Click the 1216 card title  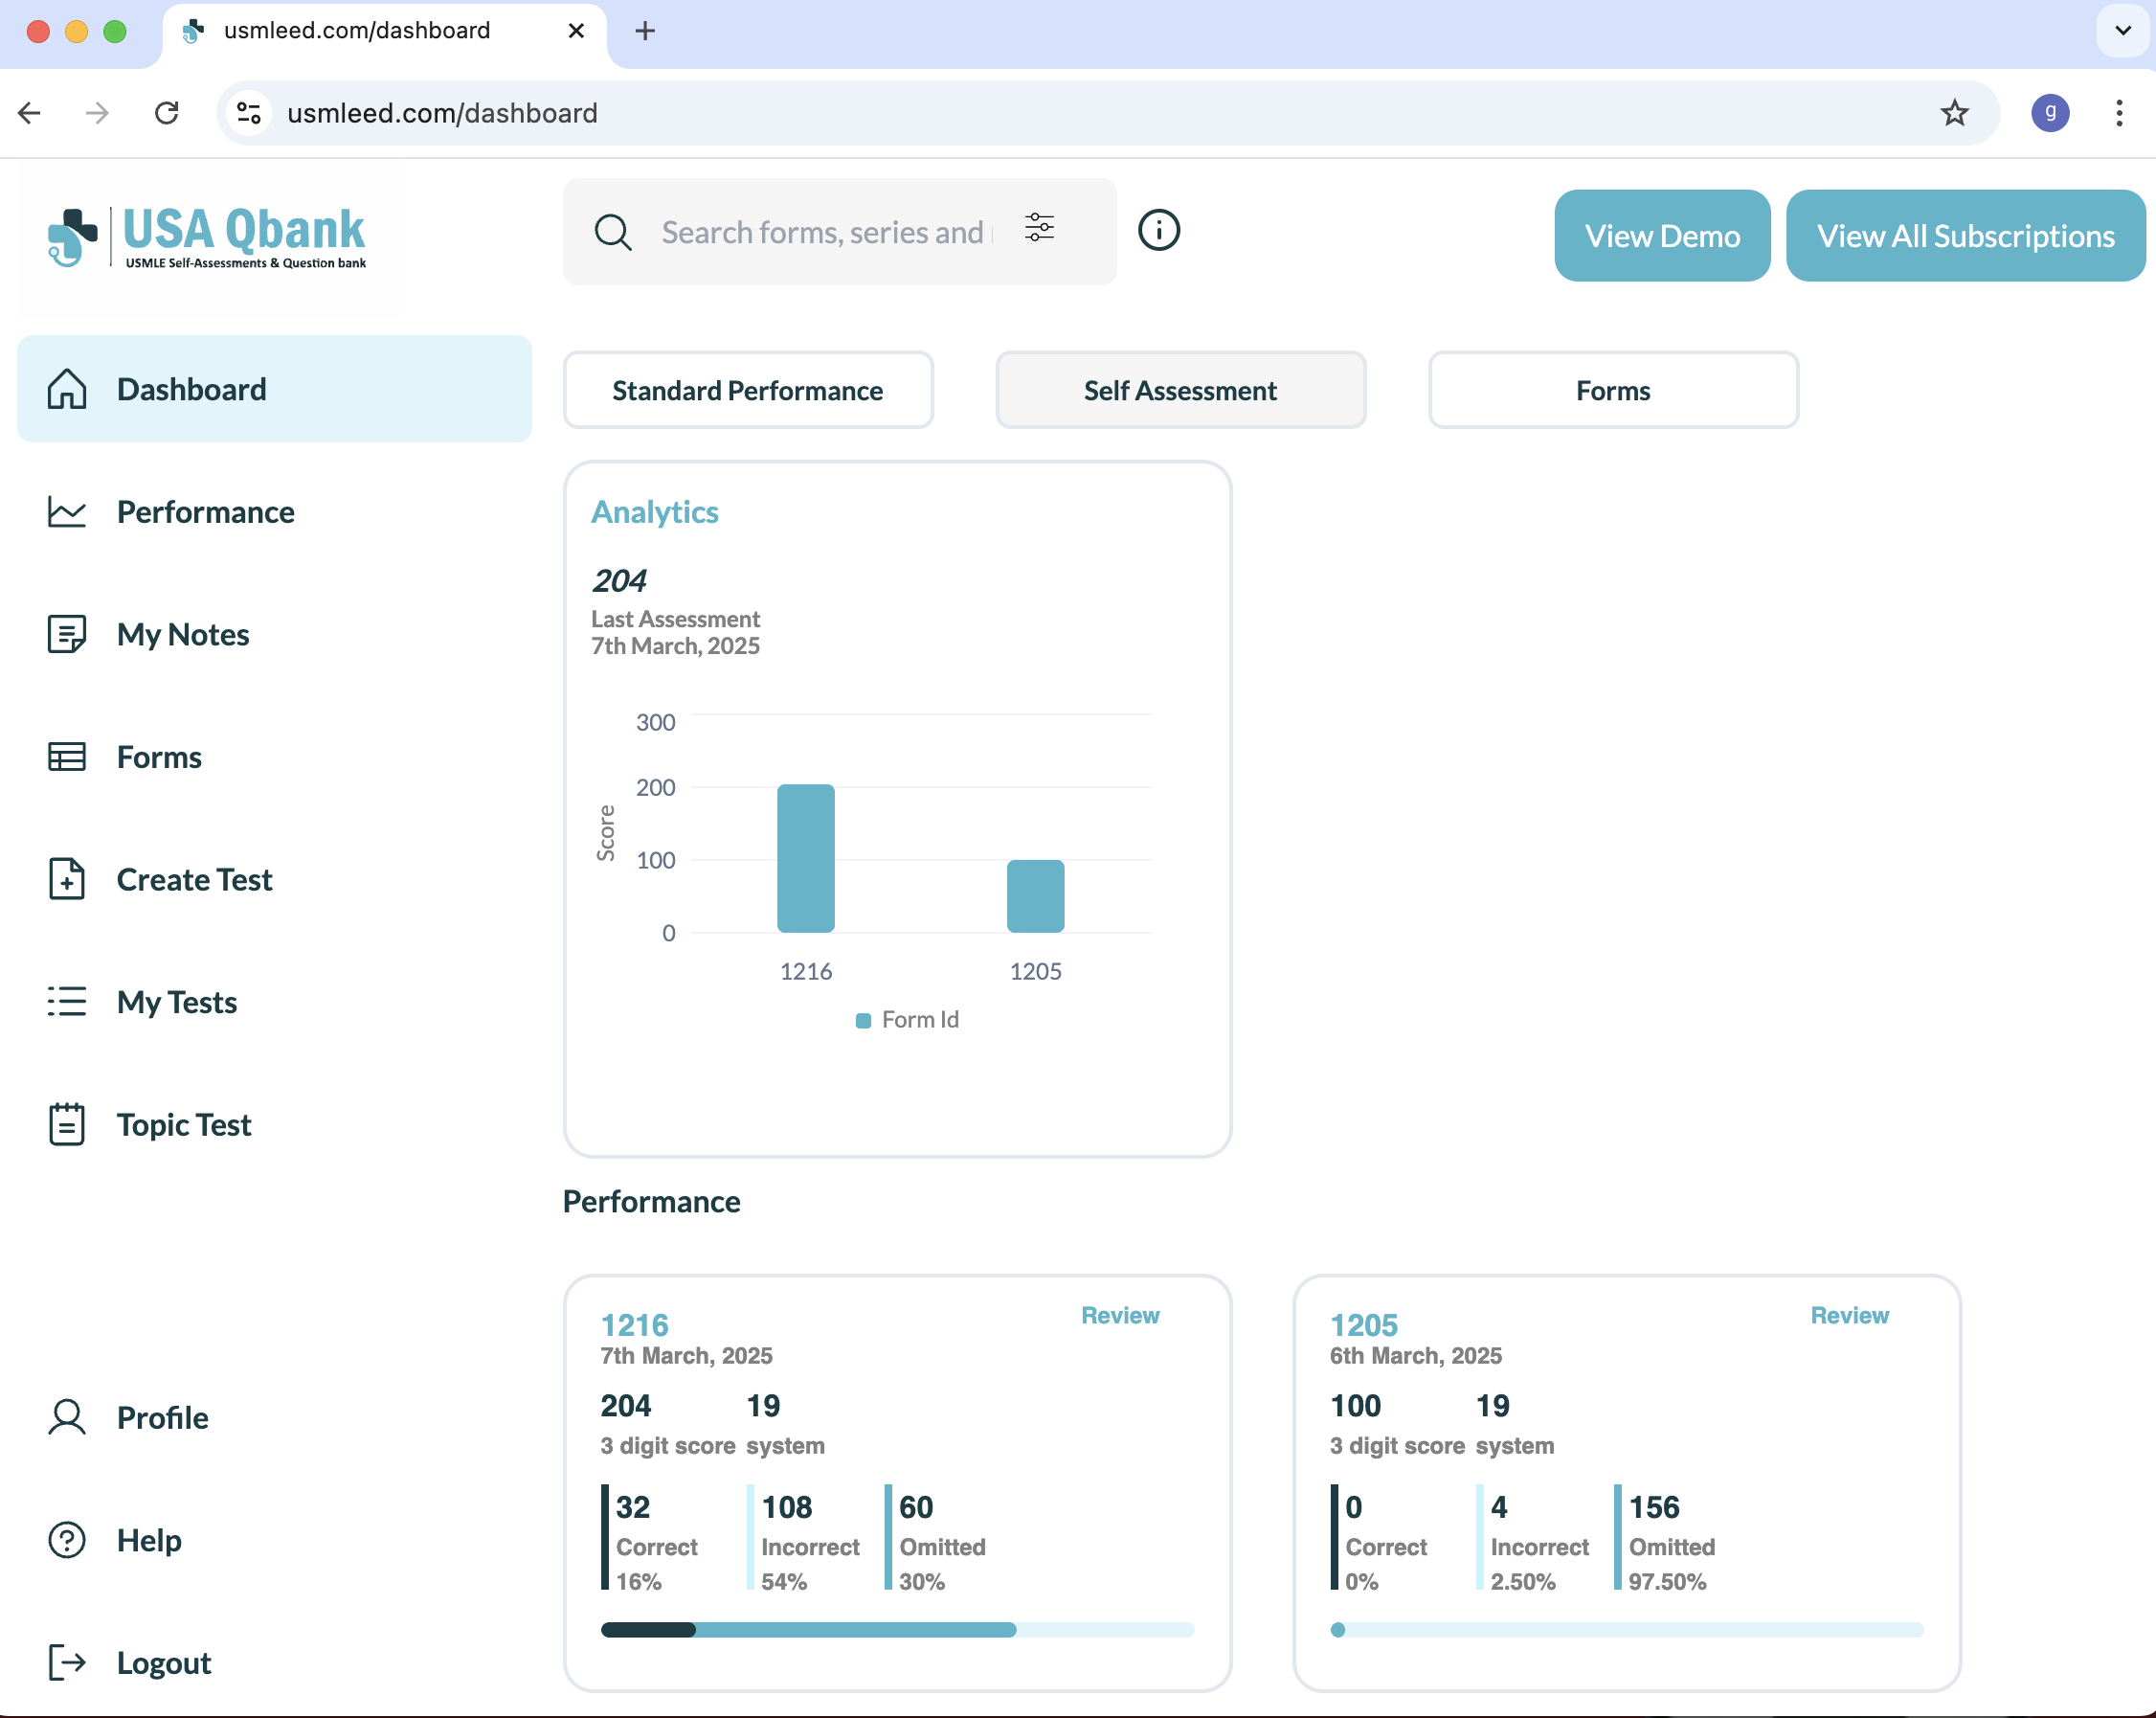point(634,1324)
